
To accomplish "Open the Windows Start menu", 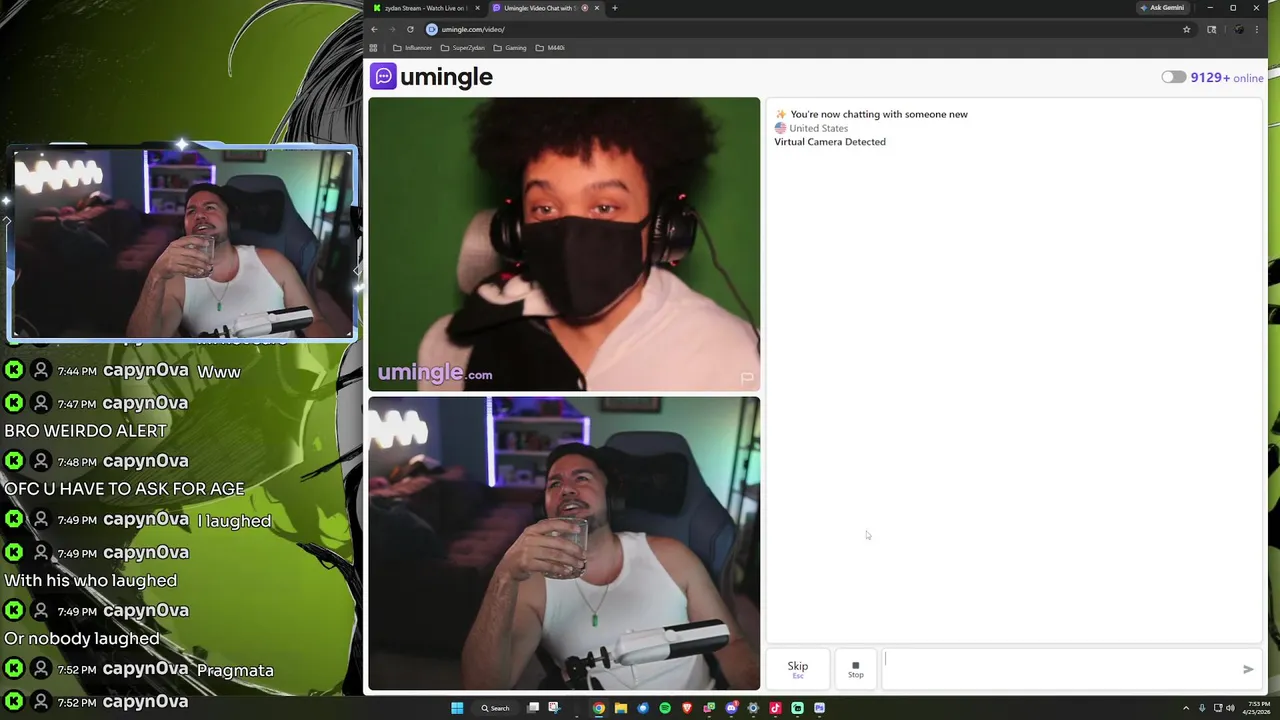I will 457,708.
